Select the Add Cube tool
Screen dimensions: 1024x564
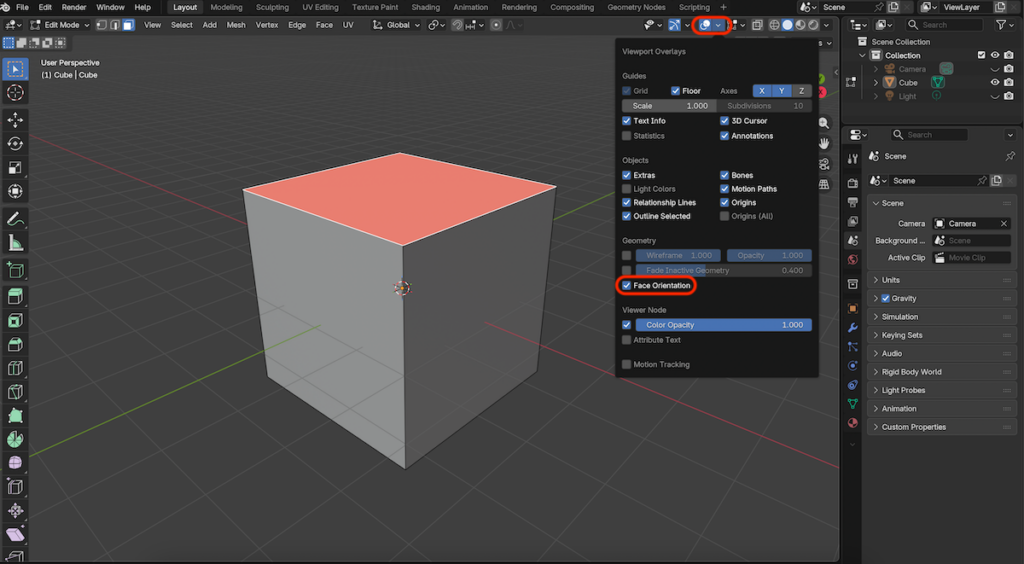(x=15, y=269)
